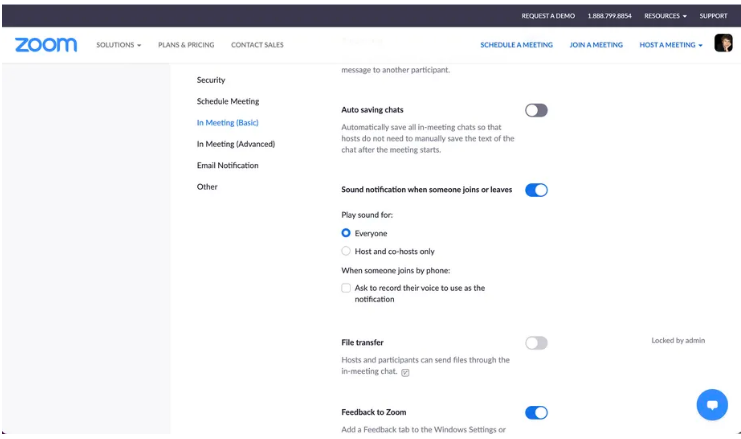Expand the Solutions dropdown menu

coord(118,45)
